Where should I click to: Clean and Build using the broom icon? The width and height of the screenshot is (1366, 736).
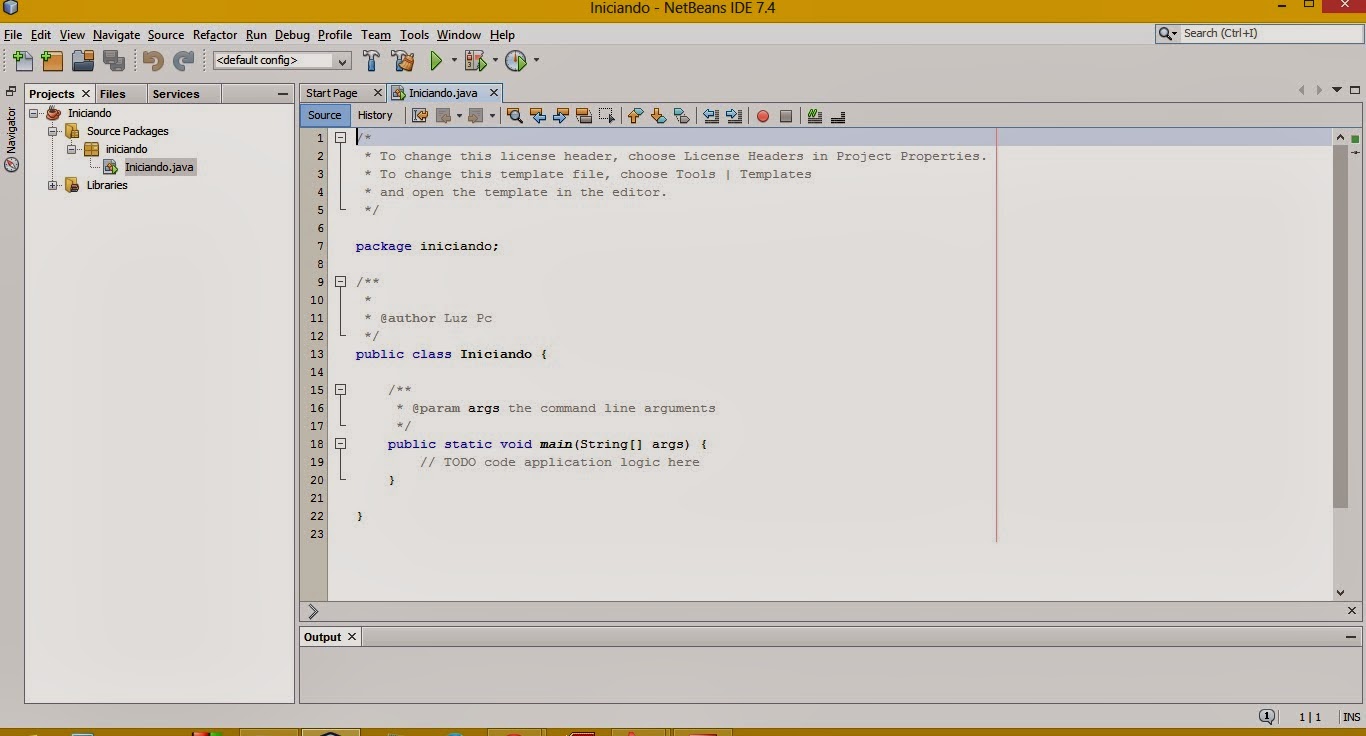tap(402, 60)
